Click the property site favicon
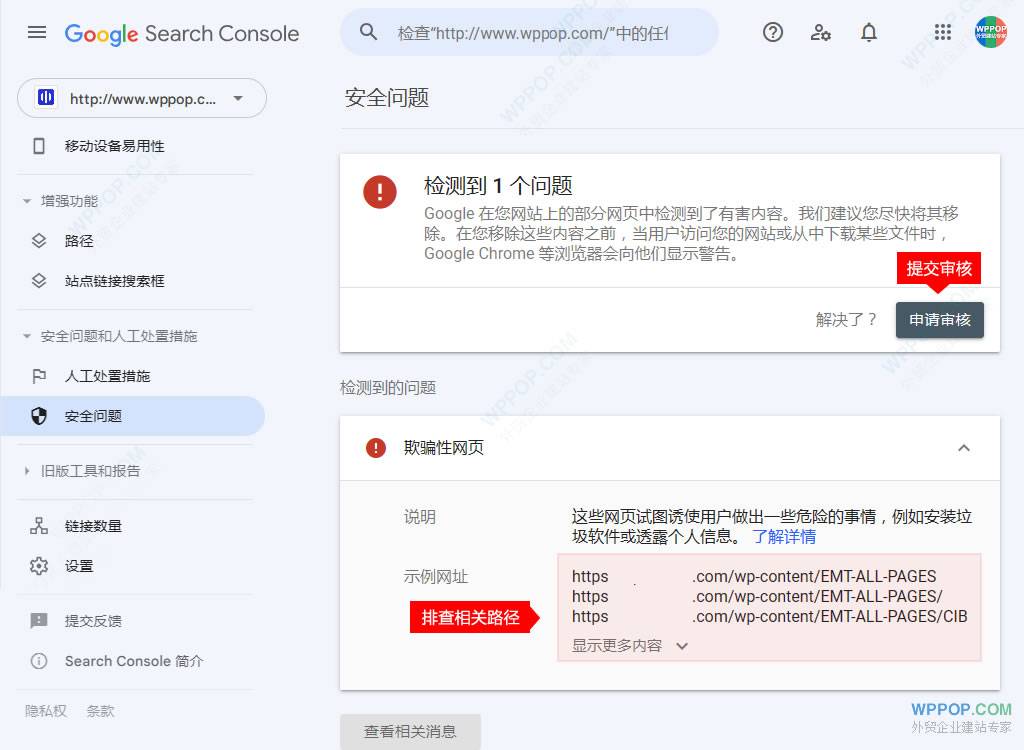Screen dimensions: 1024x750 [46, 98]
